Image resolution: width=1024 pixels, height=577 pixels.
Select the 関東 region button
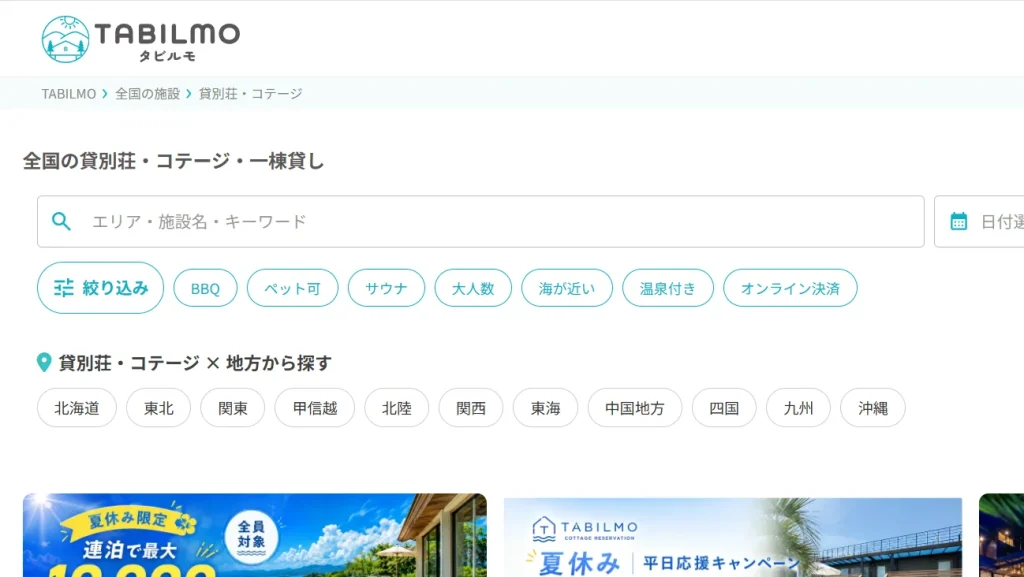233,408
